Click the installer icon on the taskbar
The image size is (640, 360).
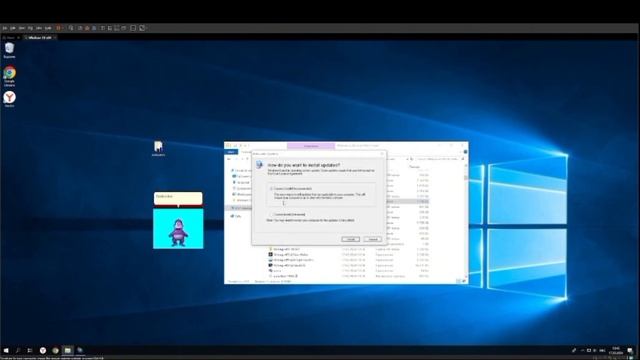80,350
